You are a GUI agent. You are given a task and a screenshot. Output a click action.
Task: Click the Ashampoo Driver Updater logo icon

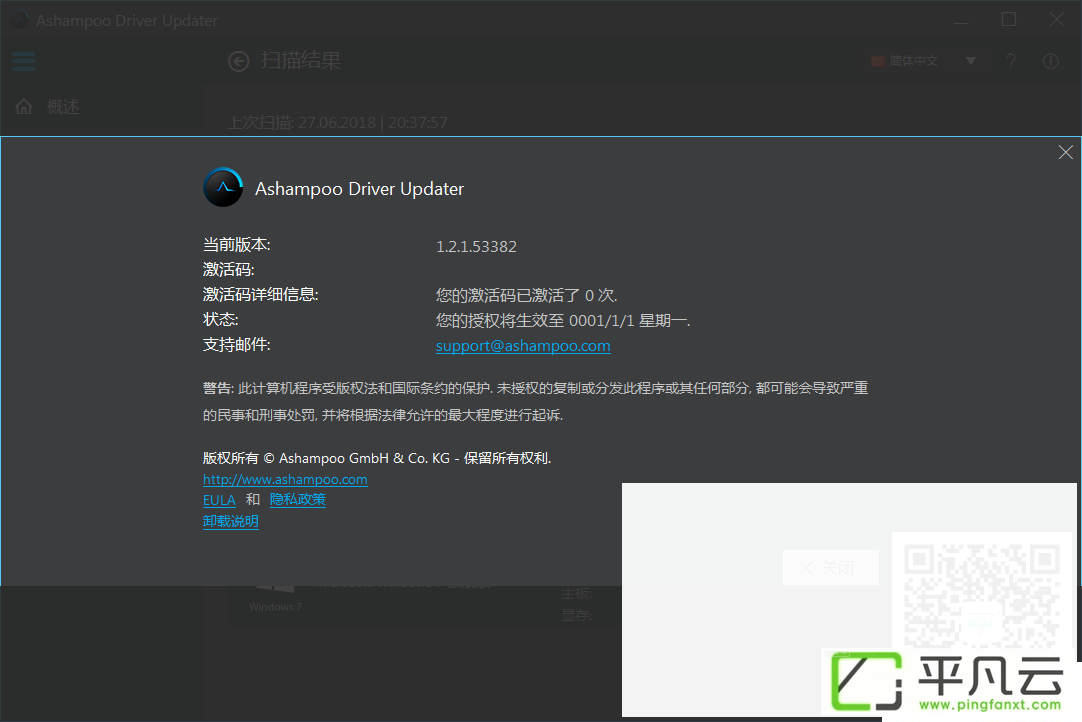[x=223, y=187]
